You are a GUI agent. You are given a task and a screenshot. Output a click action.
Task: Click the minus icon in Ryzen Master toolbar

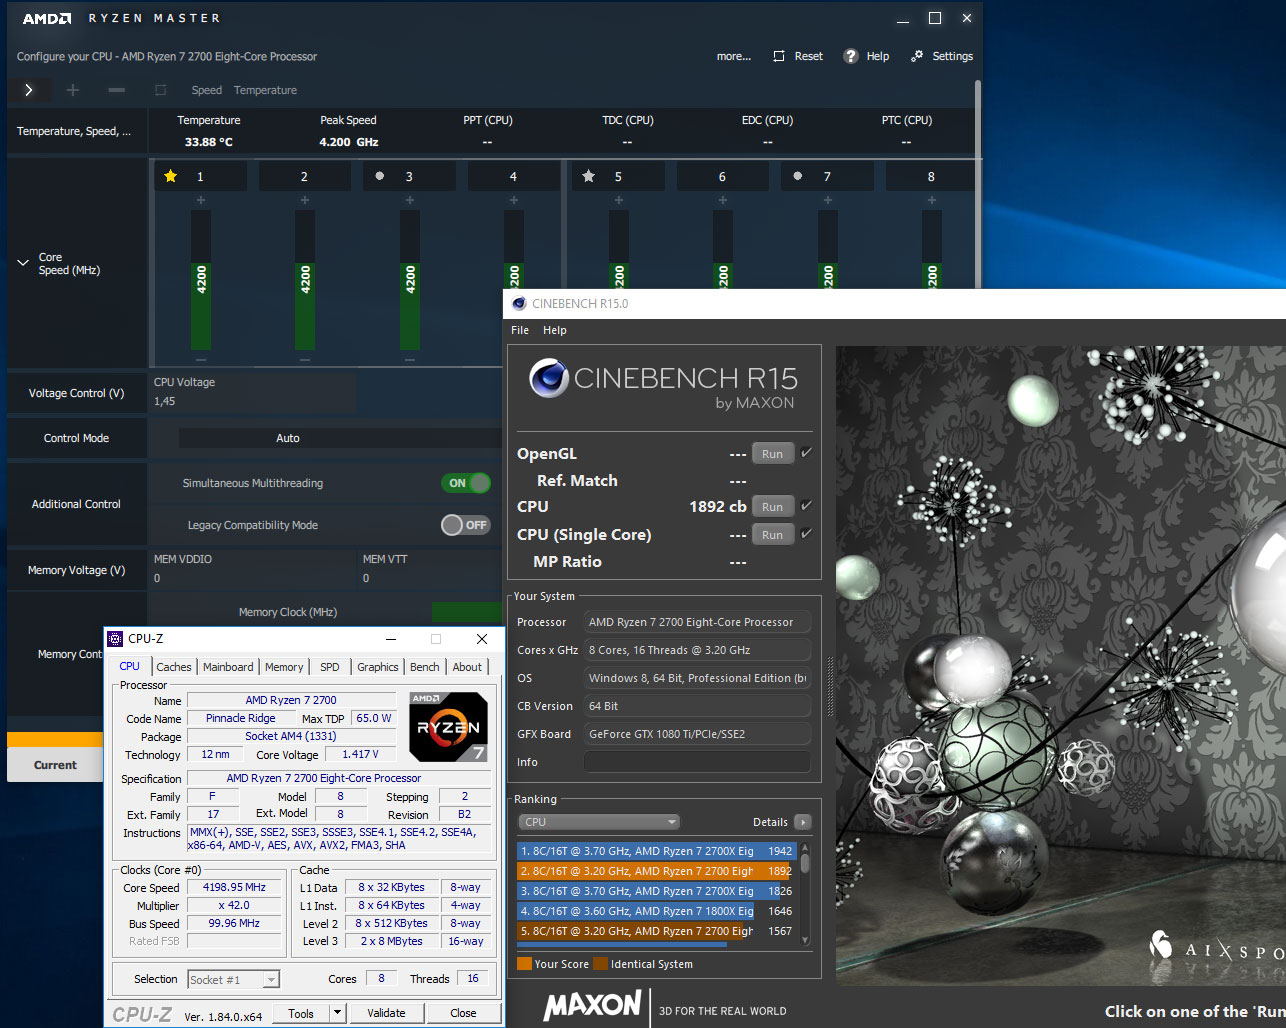[x=117, y=90]
